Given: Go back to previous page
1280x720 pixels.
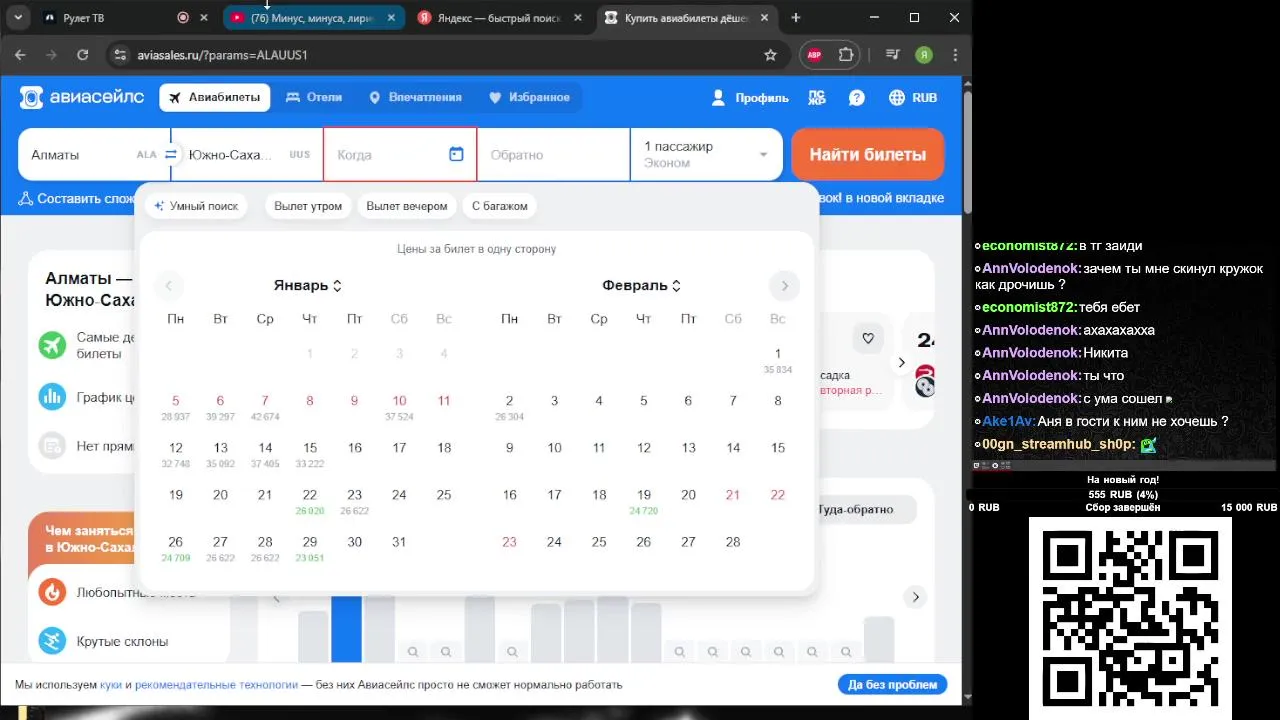Looking at the screenshot, I should [x=20, y=55].
